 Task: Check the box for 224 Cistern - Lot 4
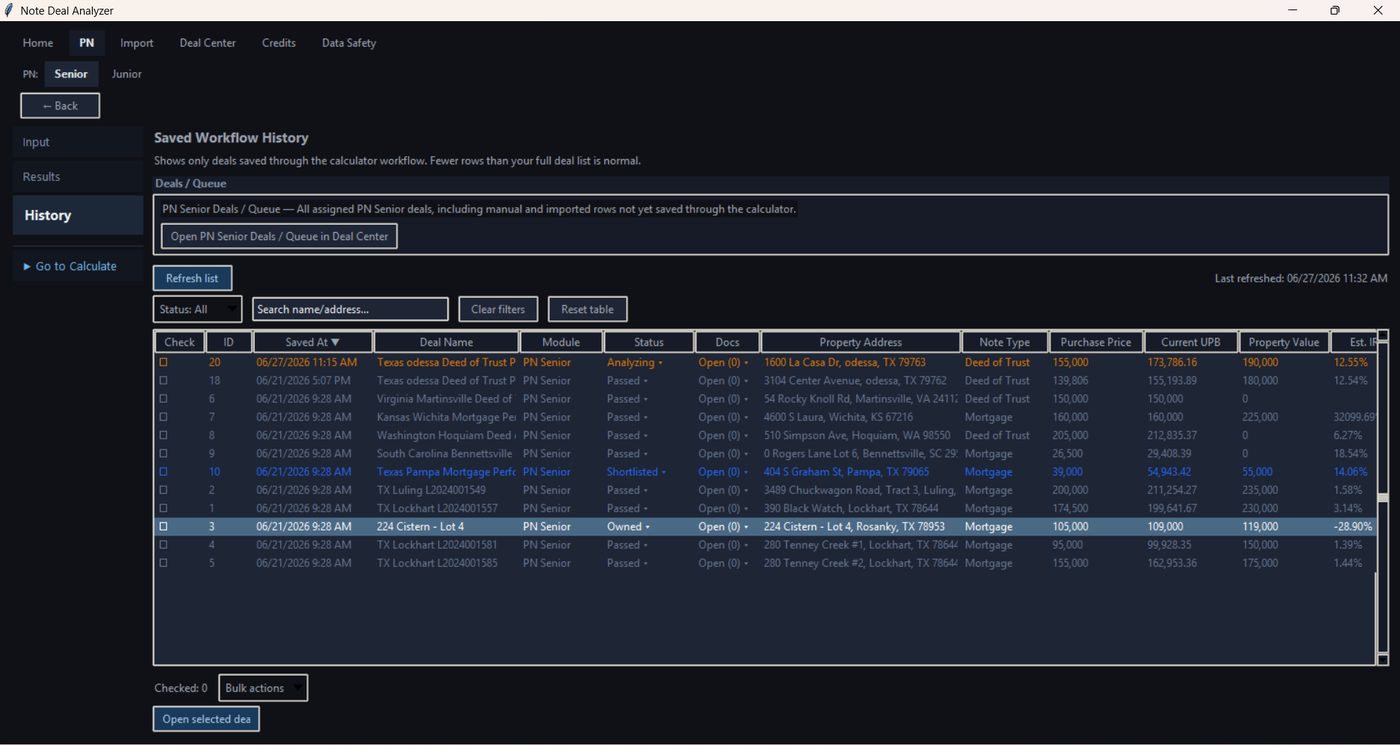pyautogui.click(x=164, y=526)
